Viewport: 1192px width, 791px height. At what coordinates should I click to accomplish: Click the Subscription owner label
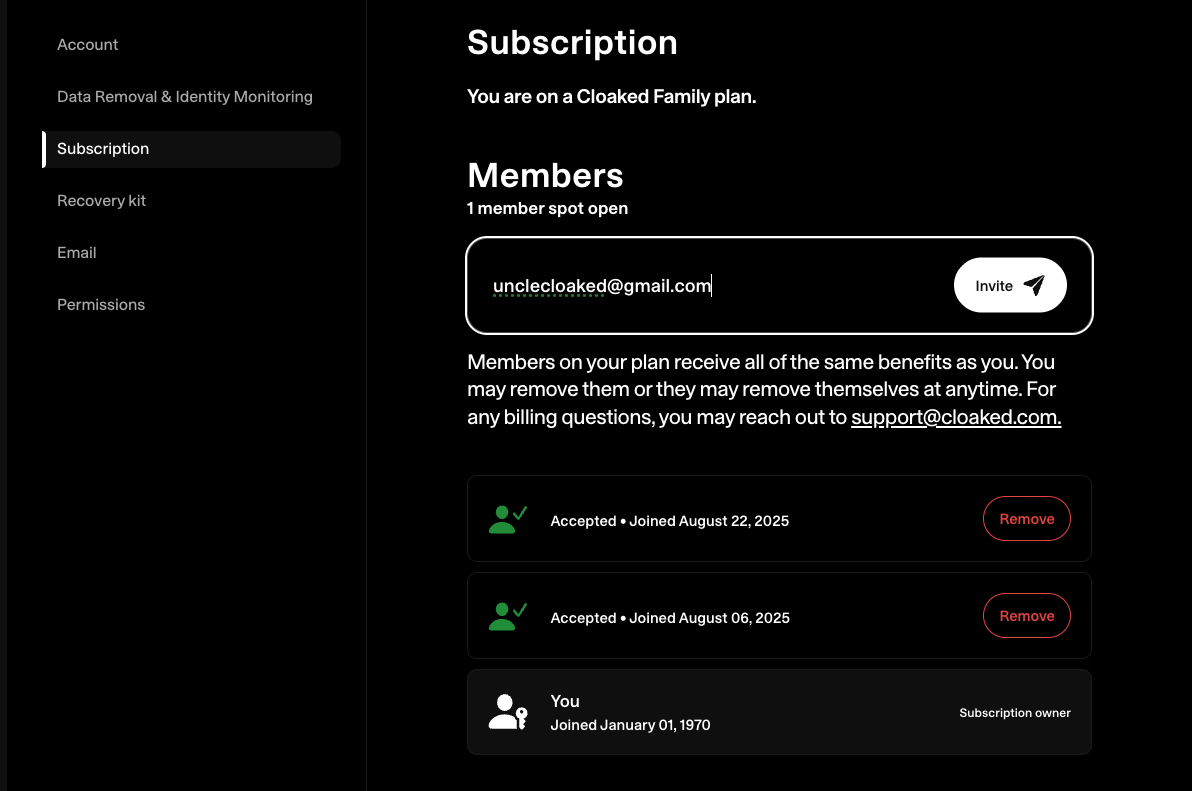pyautogui.click(x=1014, y=713)
